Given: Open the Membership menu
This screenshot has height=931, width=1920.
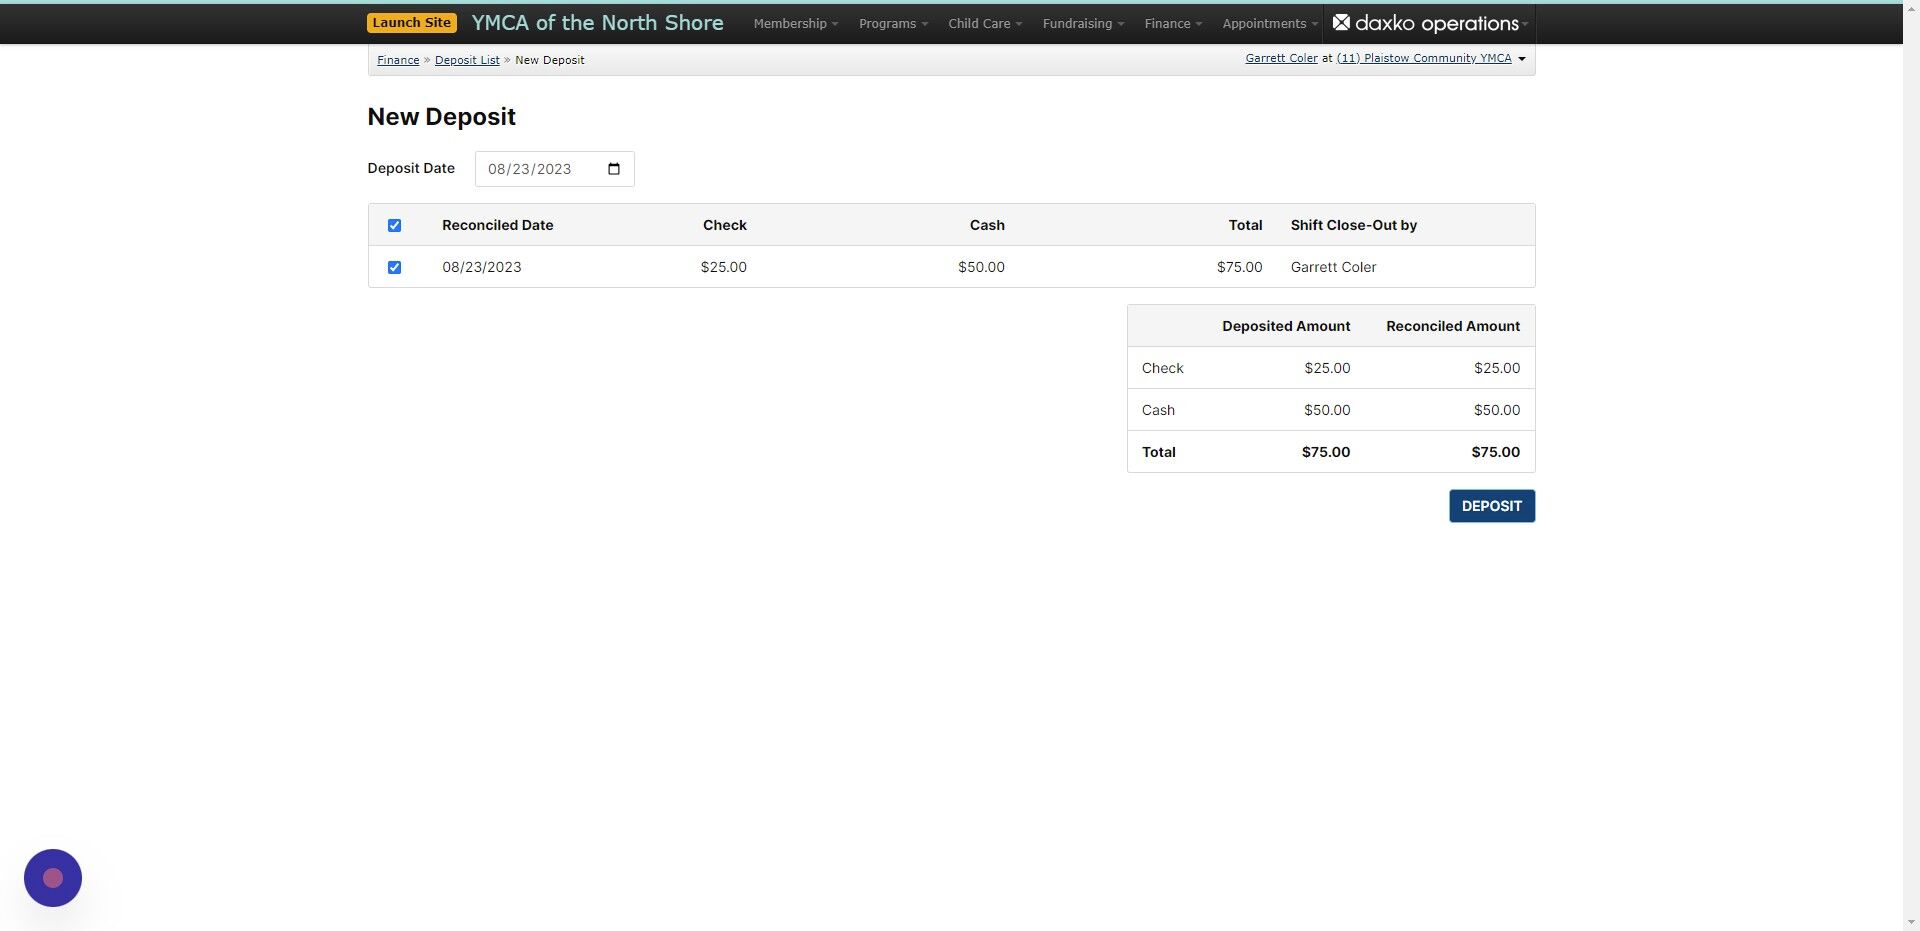Looking at the screenshot, I should pos(795,23).
